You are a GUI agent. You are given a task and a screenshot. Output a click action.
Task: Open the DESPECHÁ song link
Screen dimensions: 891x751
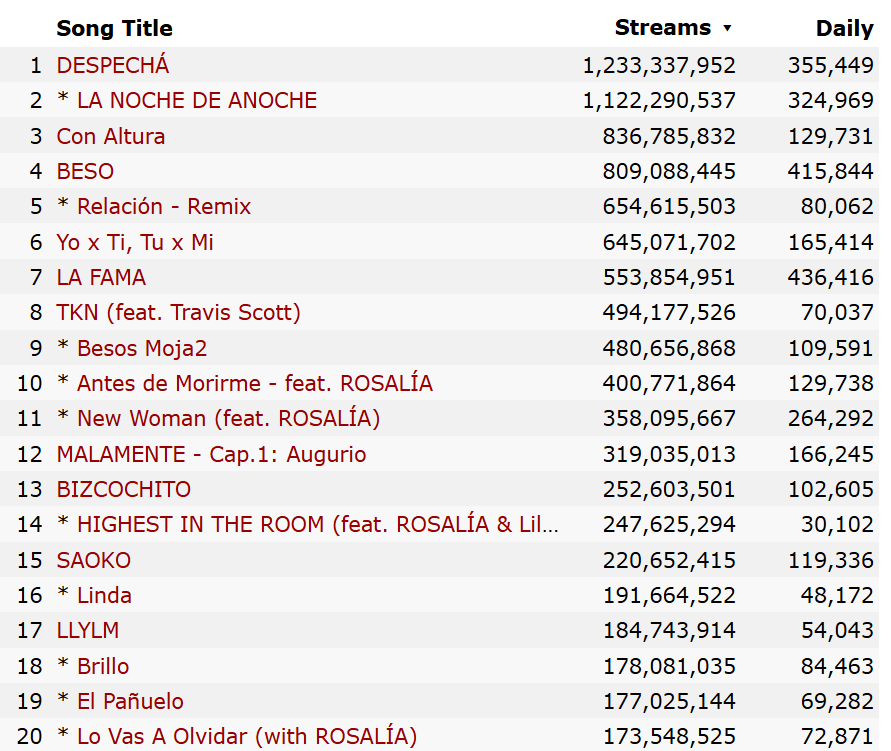coord(113,65)
